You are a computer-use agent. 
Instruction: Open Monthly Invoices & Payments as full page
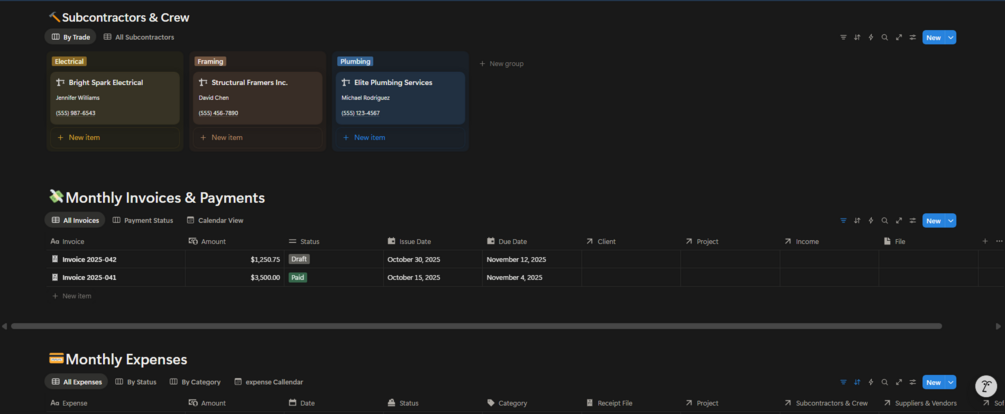click(899, 220)
